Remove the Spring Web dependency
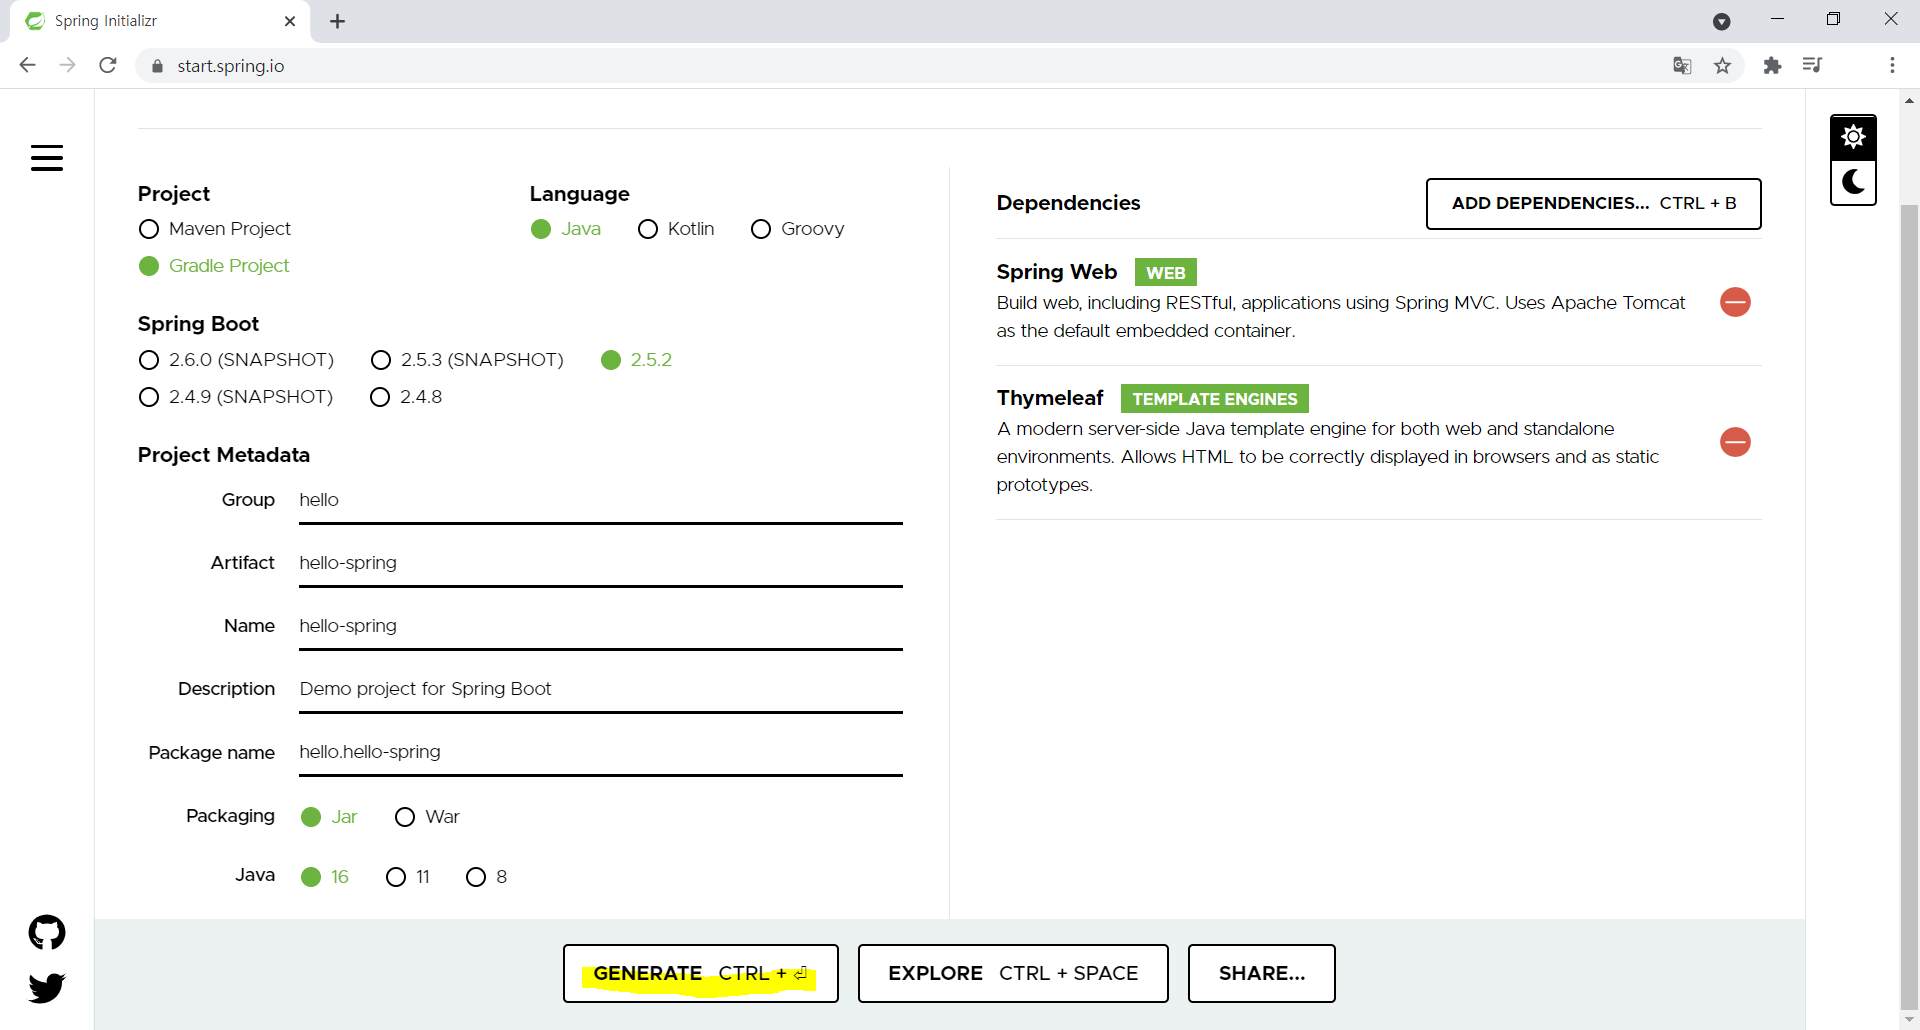The image size is (1920, 1030). point(1735,302)
